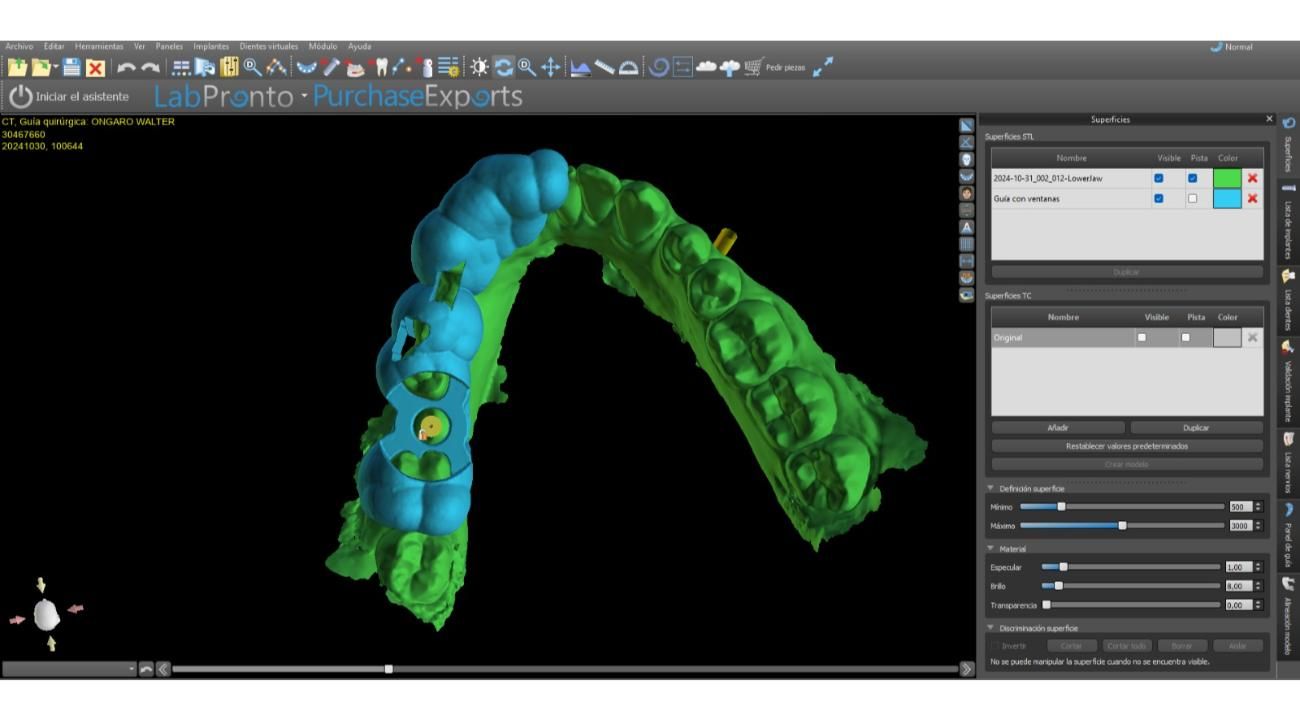This screenshot has height=720, width=1300.
Task: Click the Duplicar button under Superficies TC
Action: [1196, 427]
